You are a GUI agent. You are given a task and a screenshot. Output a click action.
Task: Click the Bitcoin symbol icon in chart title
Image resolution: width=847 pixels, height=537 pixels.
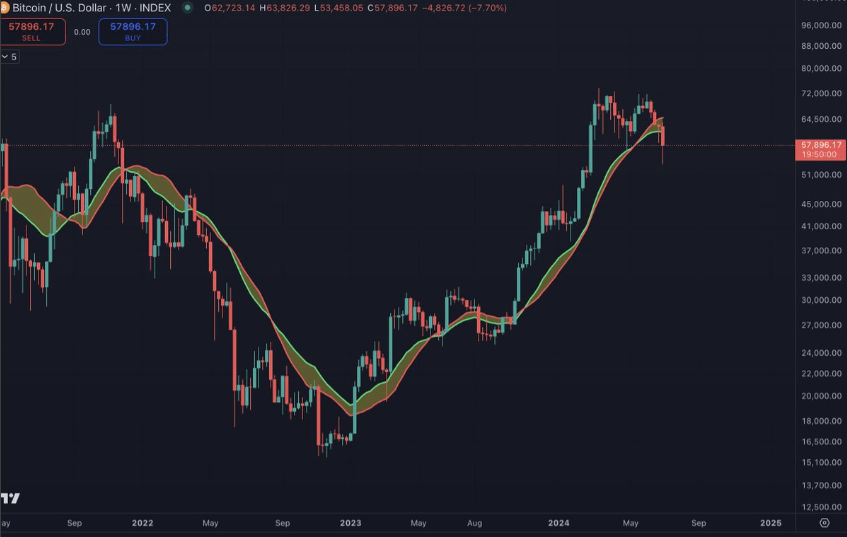(5, 8)
